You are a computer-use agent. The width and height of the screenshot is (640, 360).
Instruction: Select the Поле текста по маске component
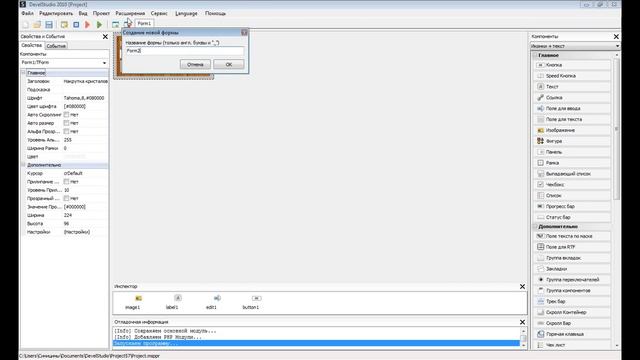click(x=572, y=236)
